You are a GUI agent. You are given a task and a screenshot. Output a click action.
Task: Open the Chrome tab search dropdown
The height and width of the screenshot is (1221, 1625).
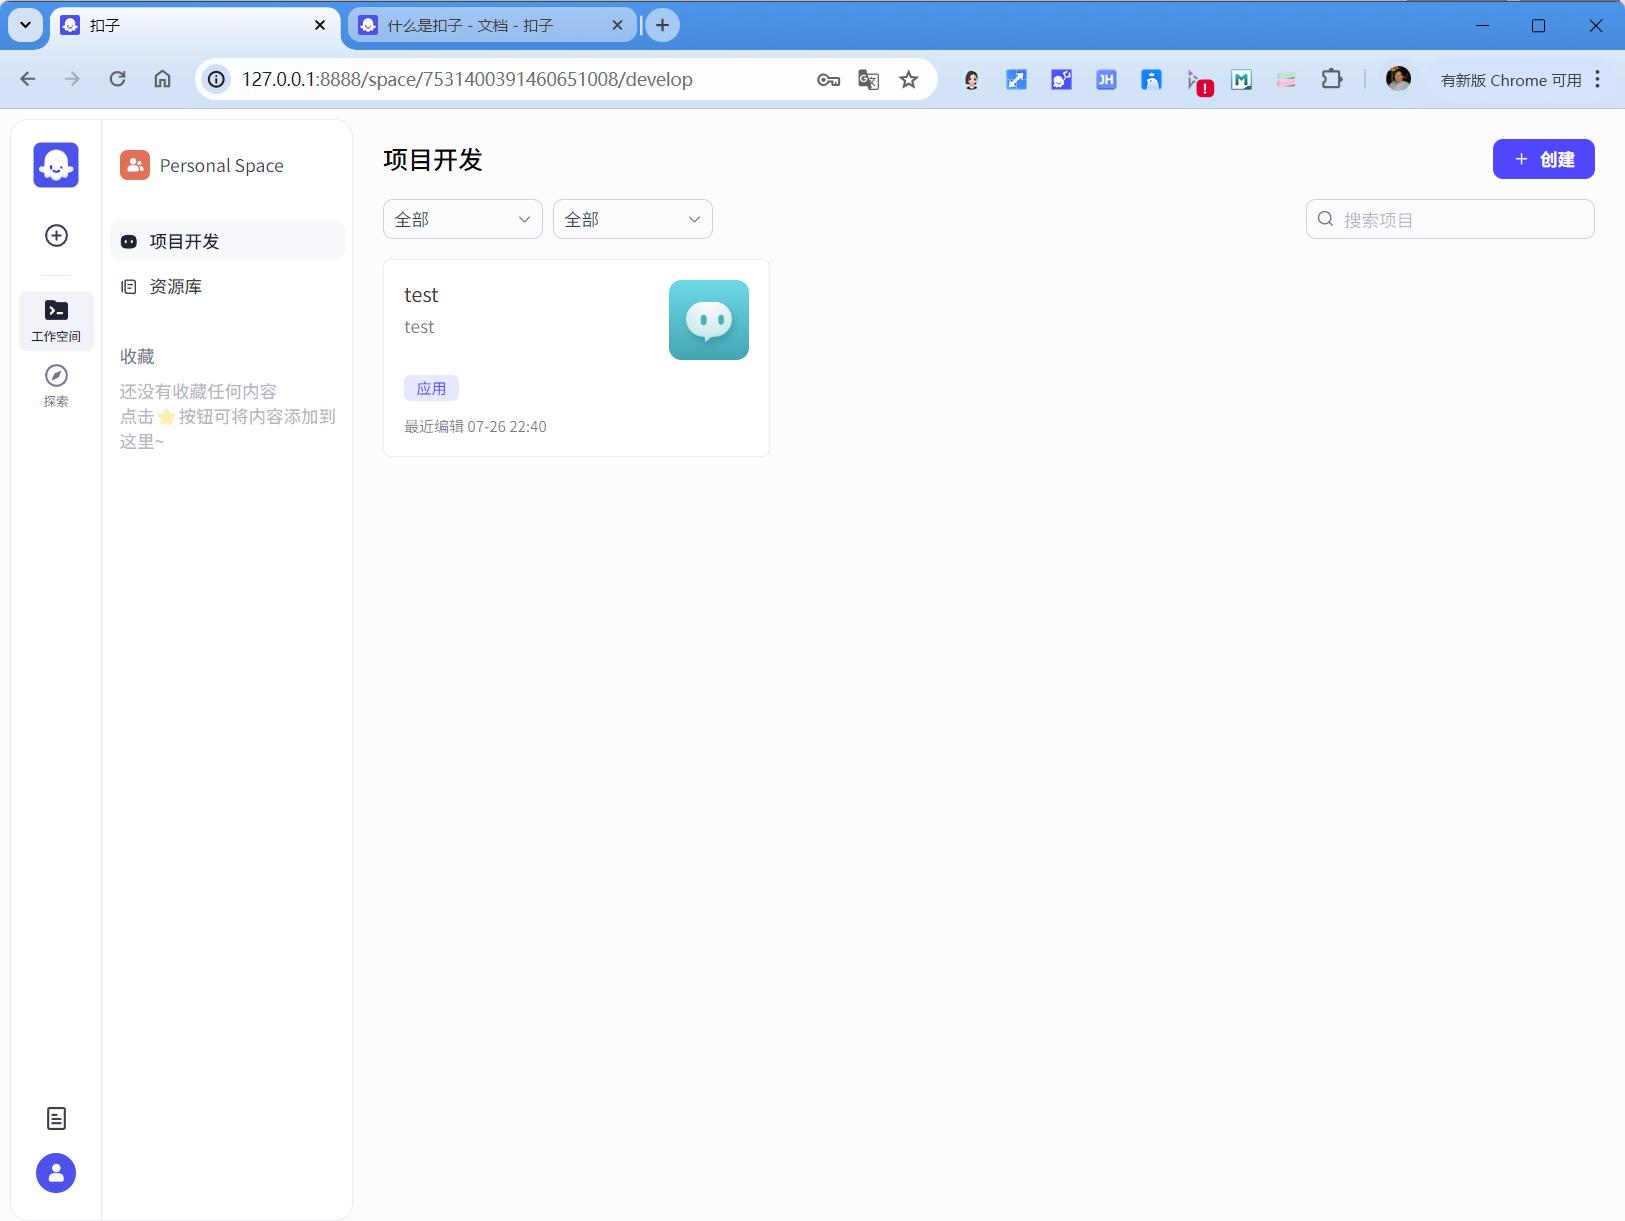25,25
